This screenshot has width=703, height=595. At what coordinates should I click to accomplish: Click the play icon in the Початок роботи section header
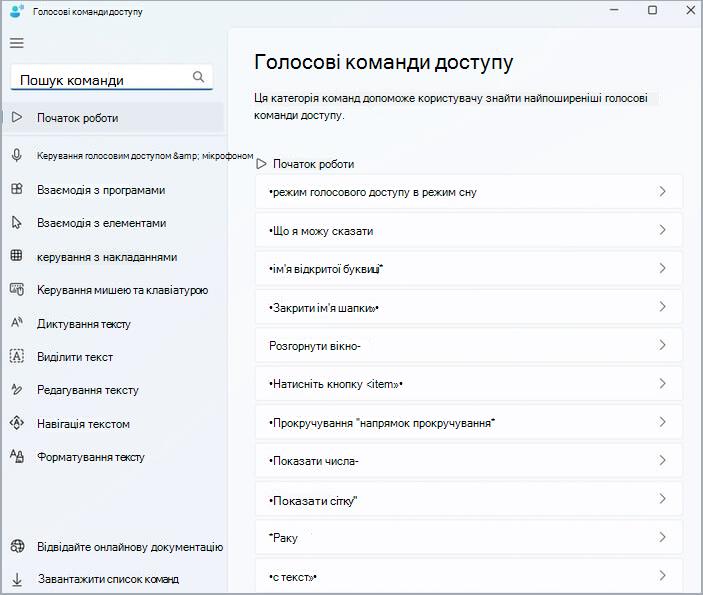tap(261, 164)
